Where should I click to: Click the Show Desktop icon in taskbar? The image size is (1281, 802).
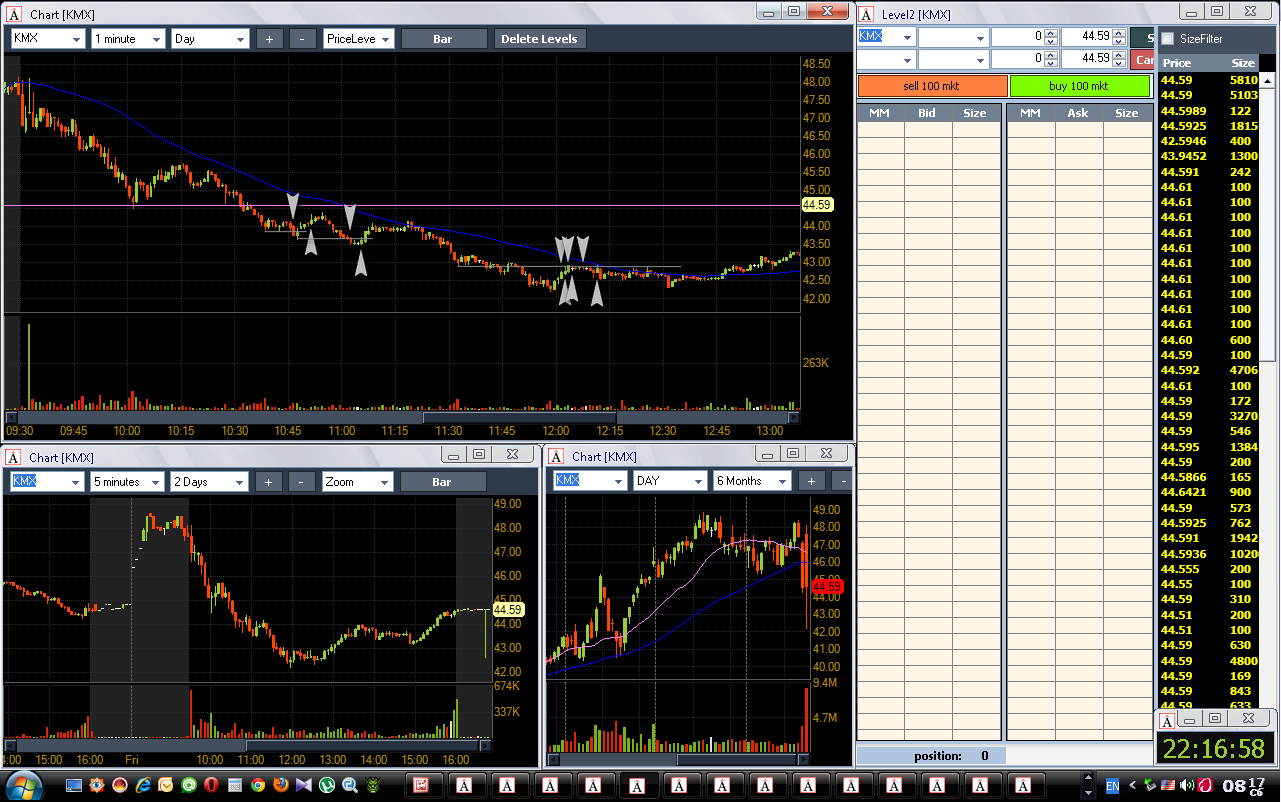[x=75, y=786]
